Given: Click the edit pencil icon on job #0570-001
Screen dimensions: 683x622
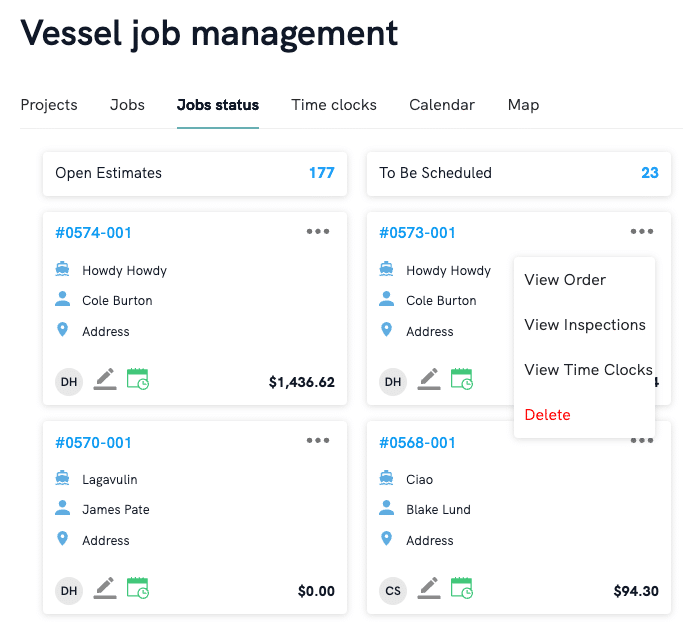Looking at the screenshot, I should pos(105,588).
